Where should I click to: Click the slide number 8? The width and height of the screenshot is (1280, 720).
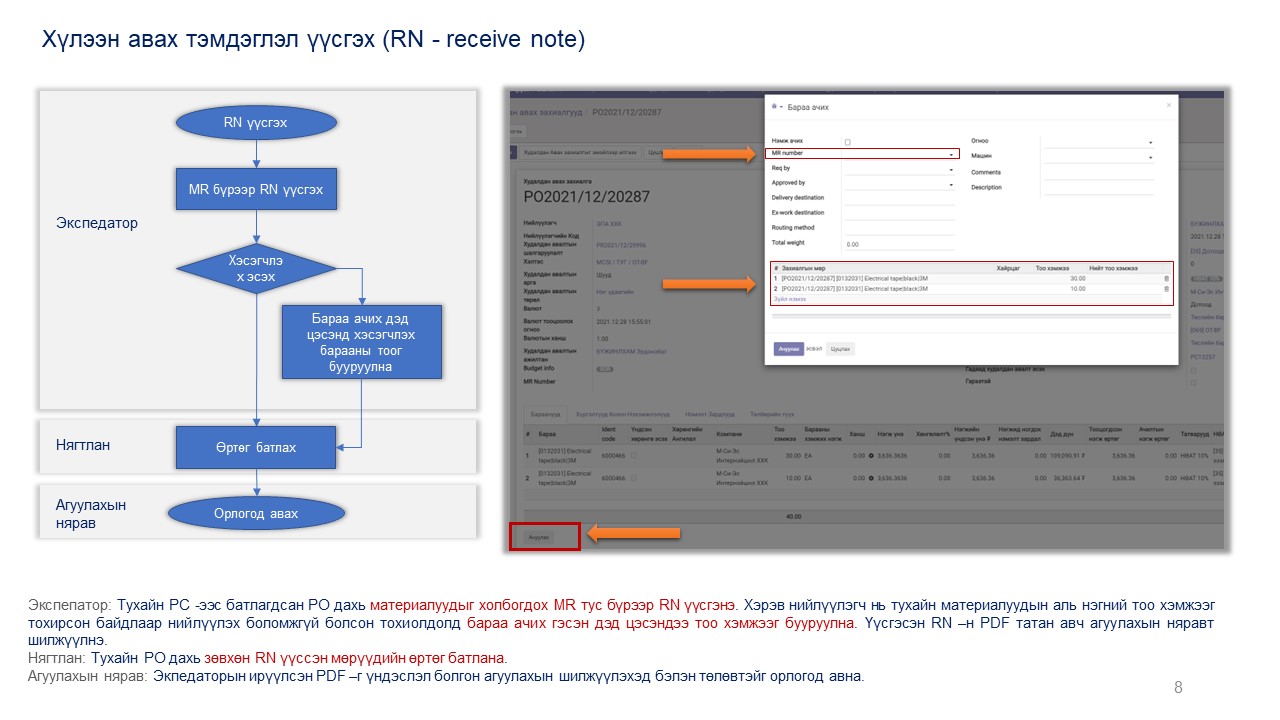pyautogui.click(x=1178, y=687)
